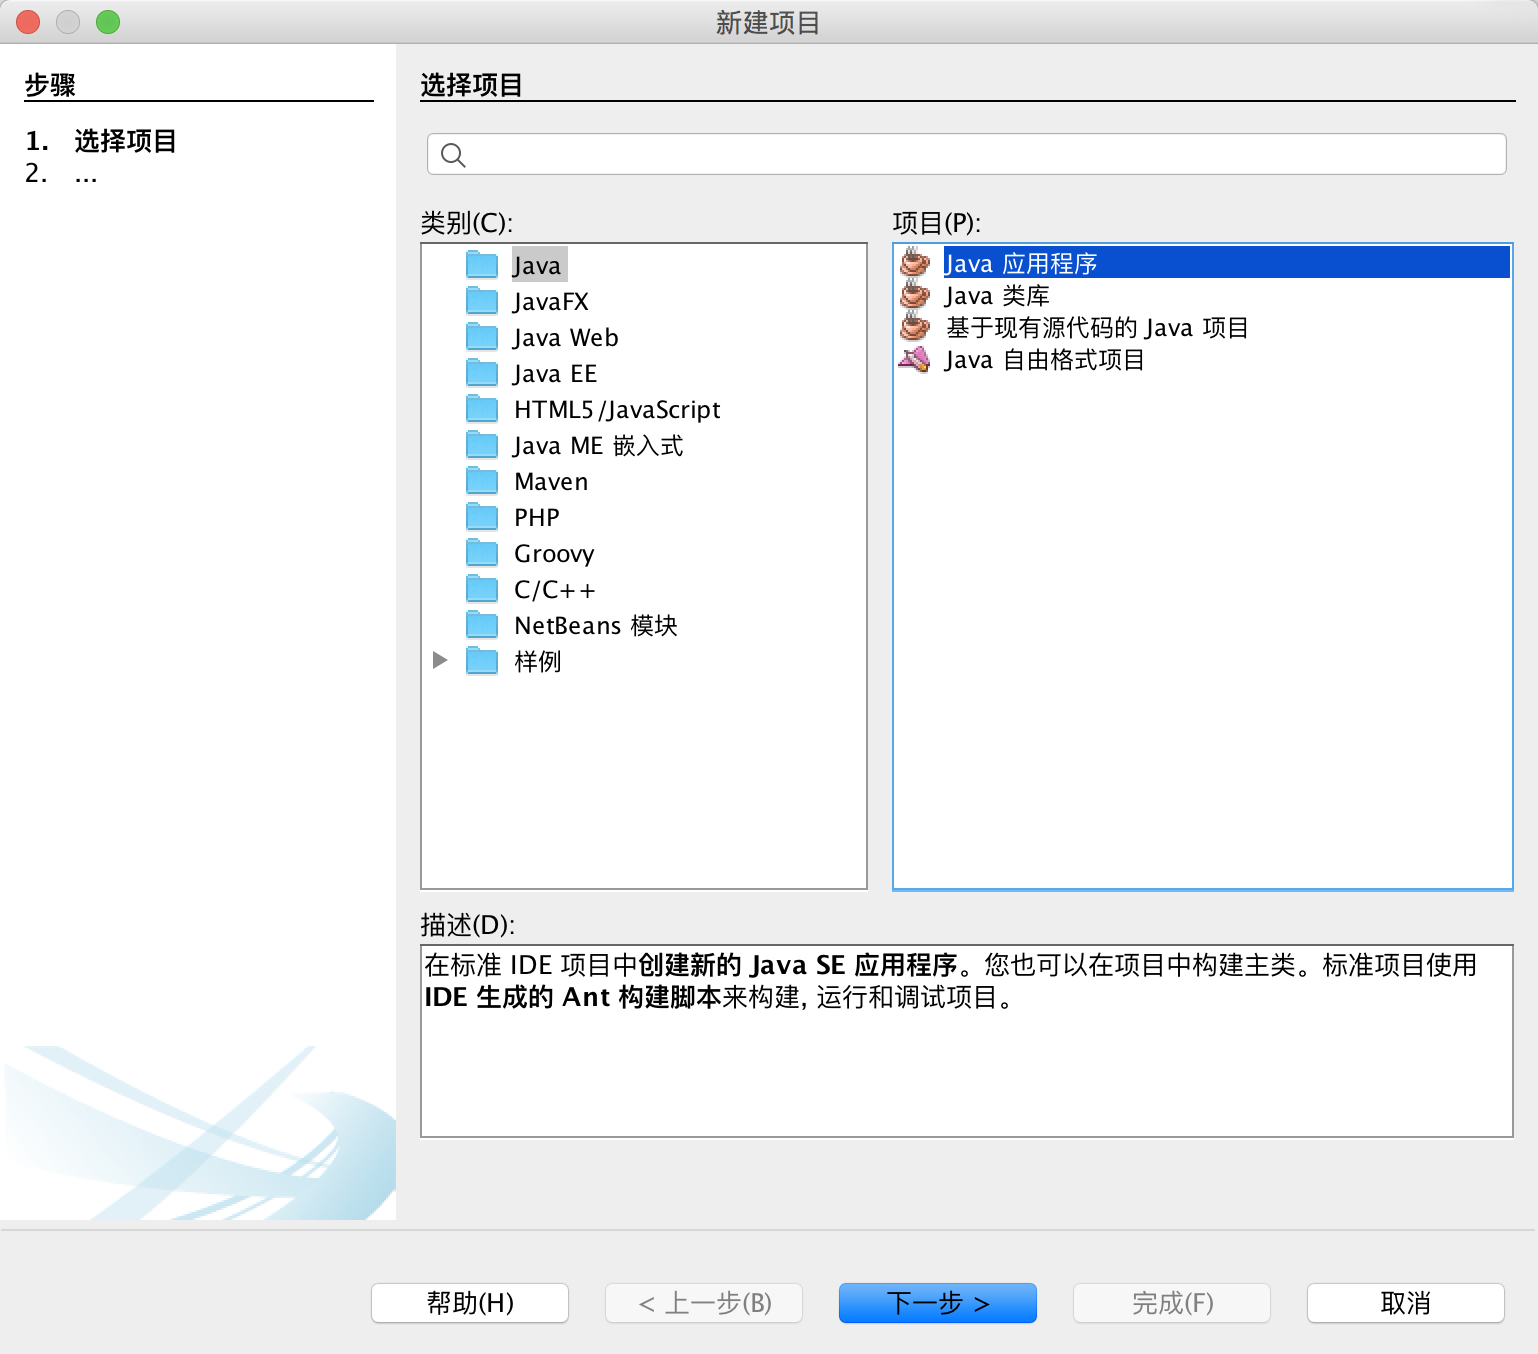Click the Java Web folder icon
Screen dimensions: 1538x1354
[482, 337]
